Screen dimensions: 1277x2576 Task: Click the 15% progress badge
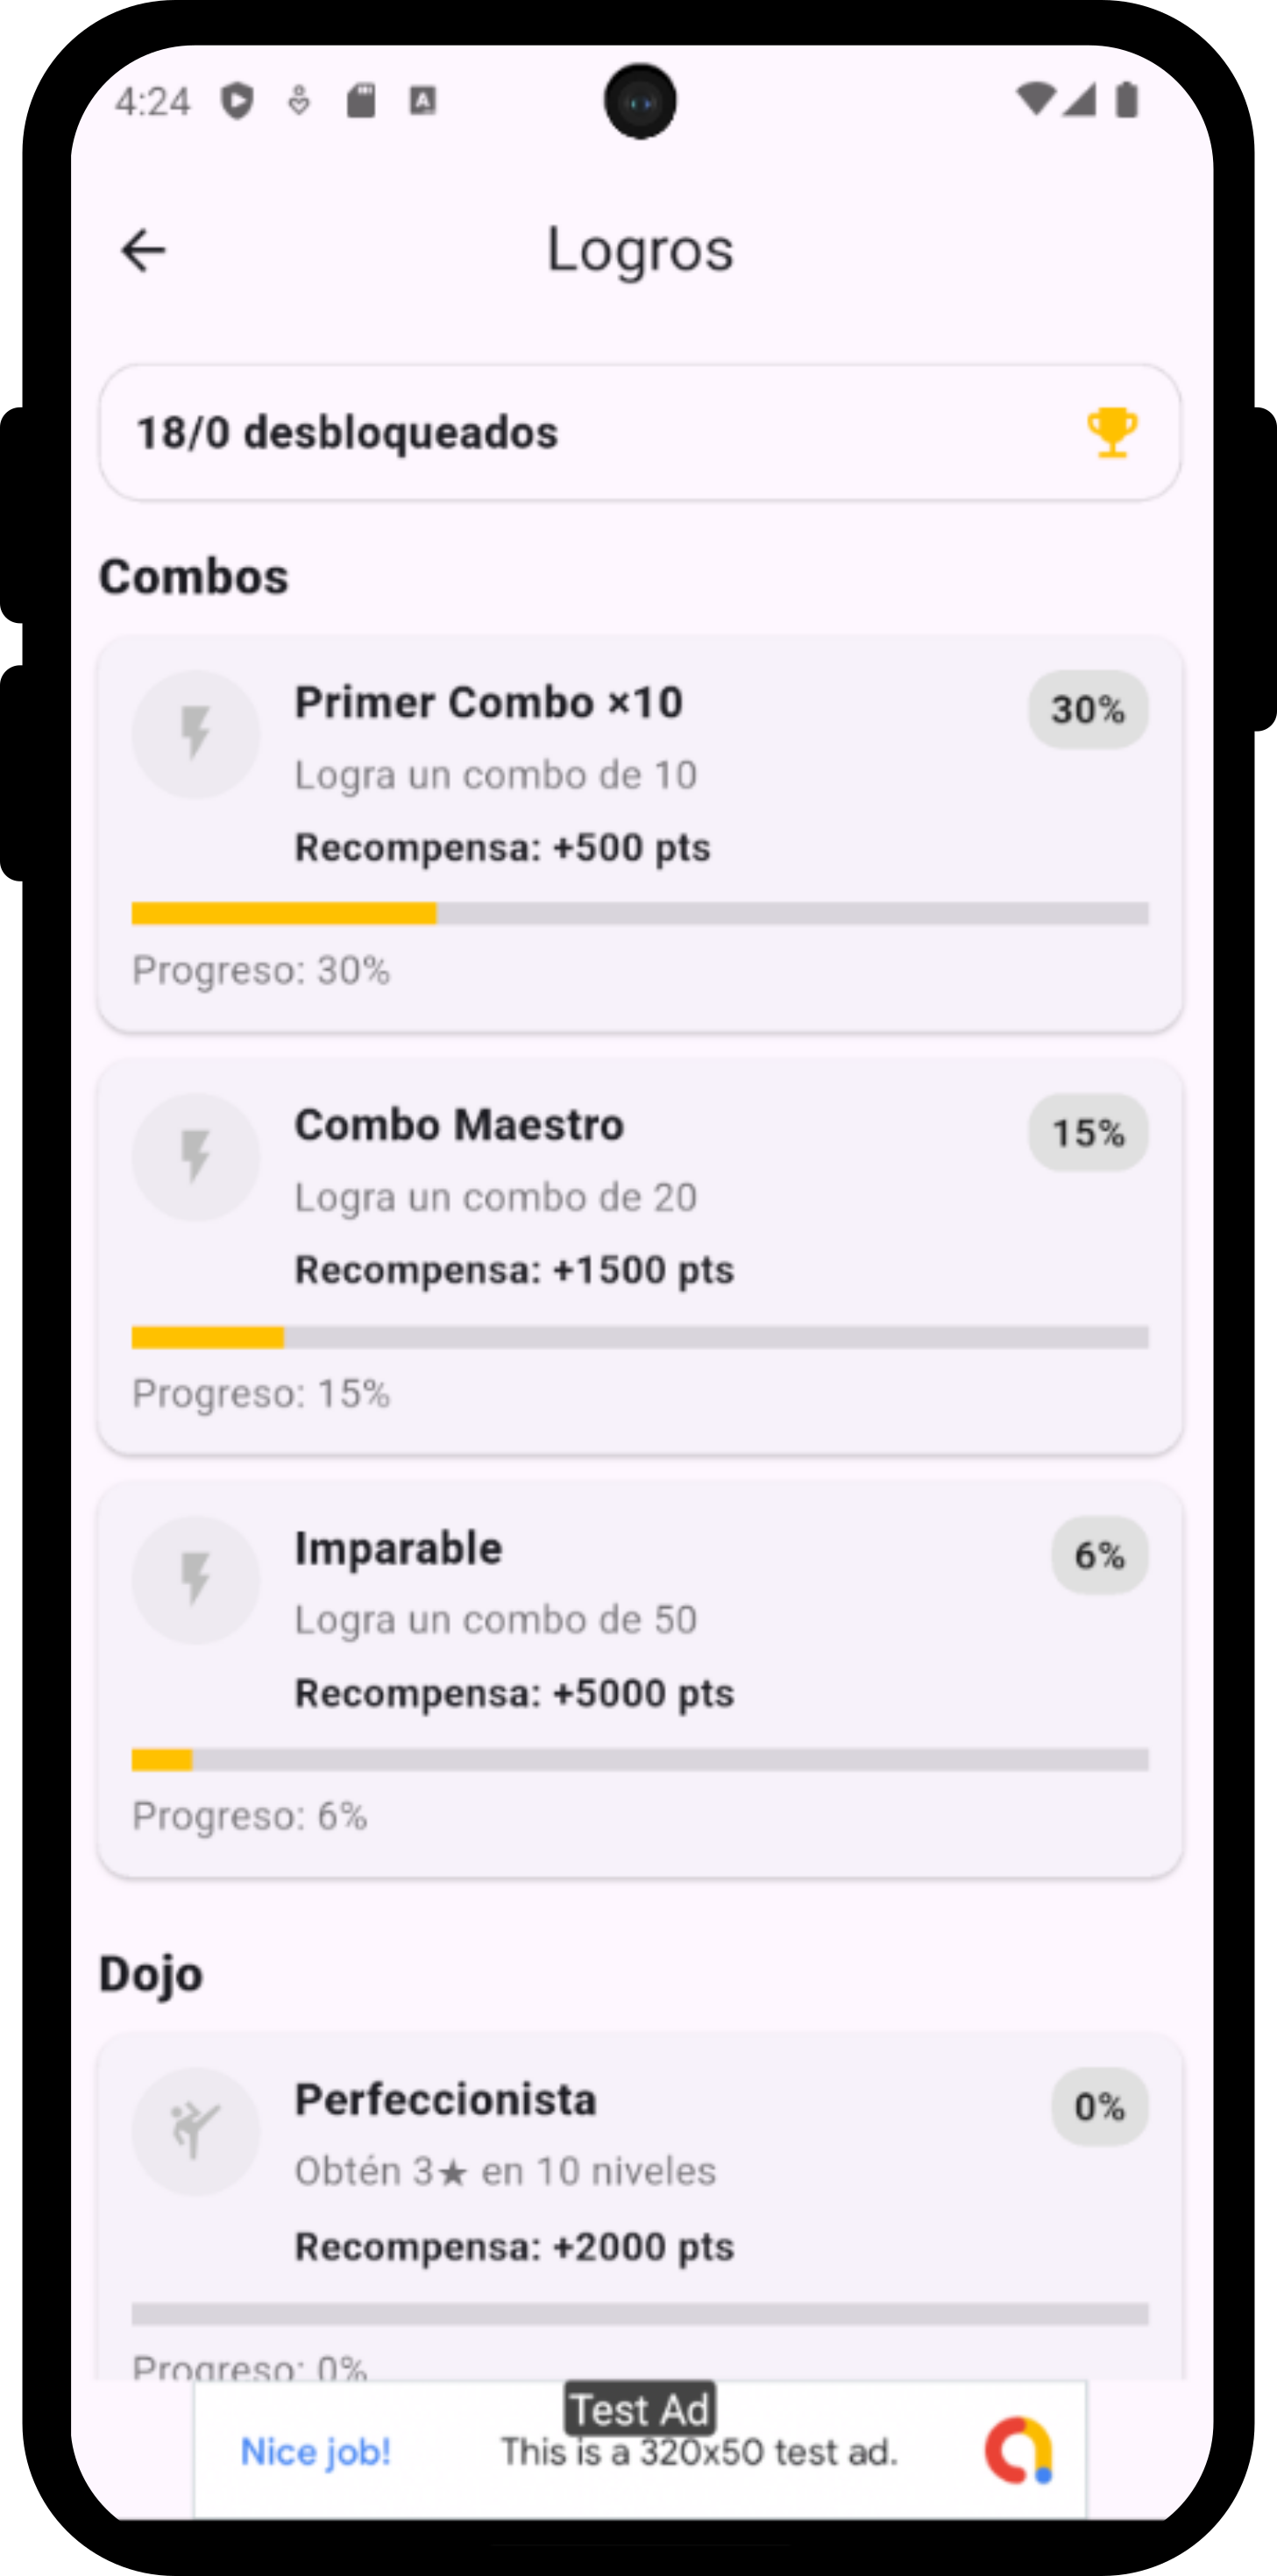click(x=1088, y=1133)
